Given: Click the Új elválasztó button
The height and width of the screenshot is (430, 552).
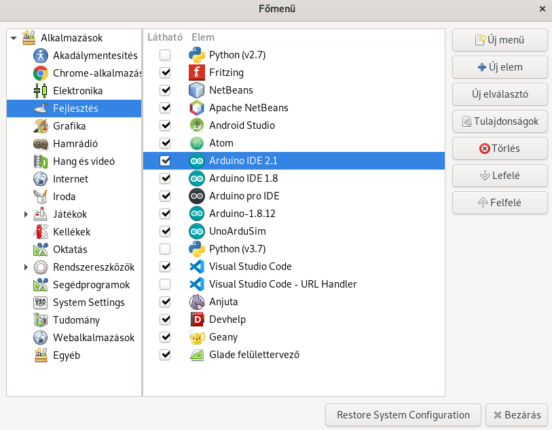Looking at the screenshot, I should [x=500, y=94].
